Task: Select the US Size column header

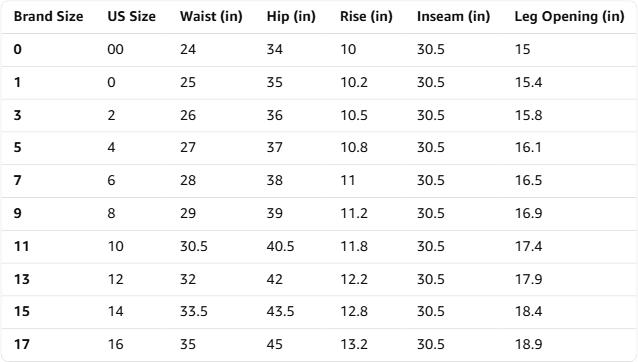Action: pos(131,16)
